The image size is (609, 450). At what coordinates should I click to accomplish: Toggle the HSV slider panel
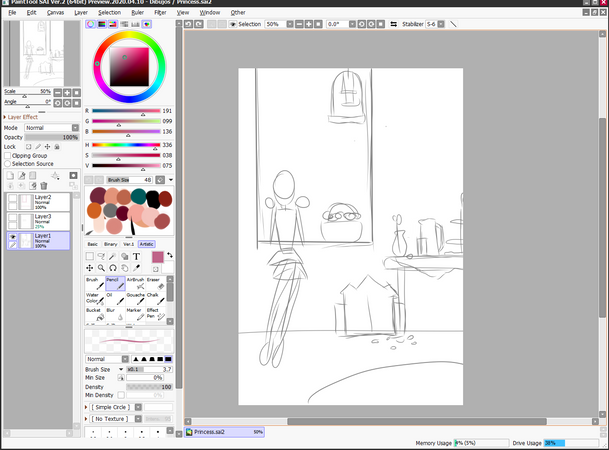coord(113,24)
